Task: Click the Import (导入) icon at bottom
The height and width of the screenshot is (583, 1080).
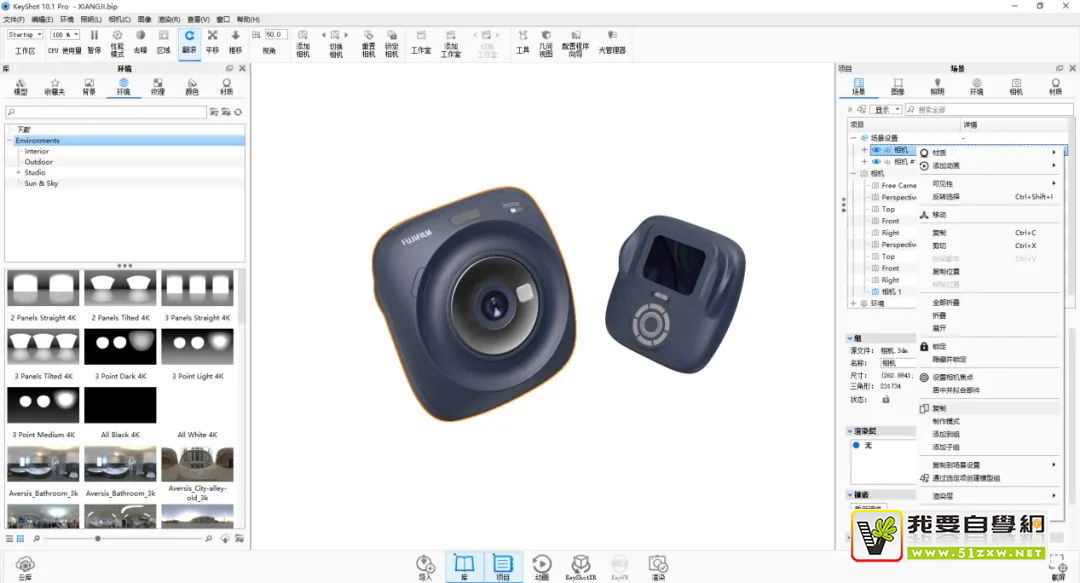Action: 425,566
